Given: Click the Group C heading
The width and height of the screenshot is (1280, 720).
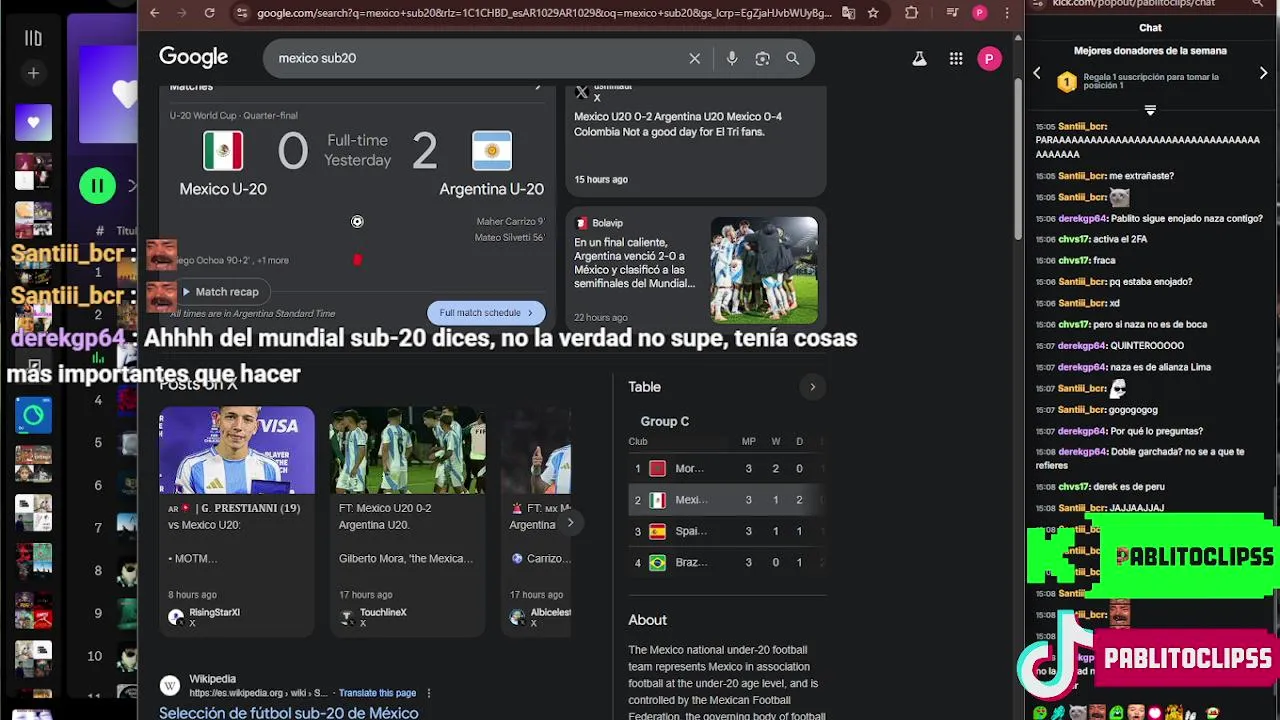Looking at the screenshot, I should (664, 421).
